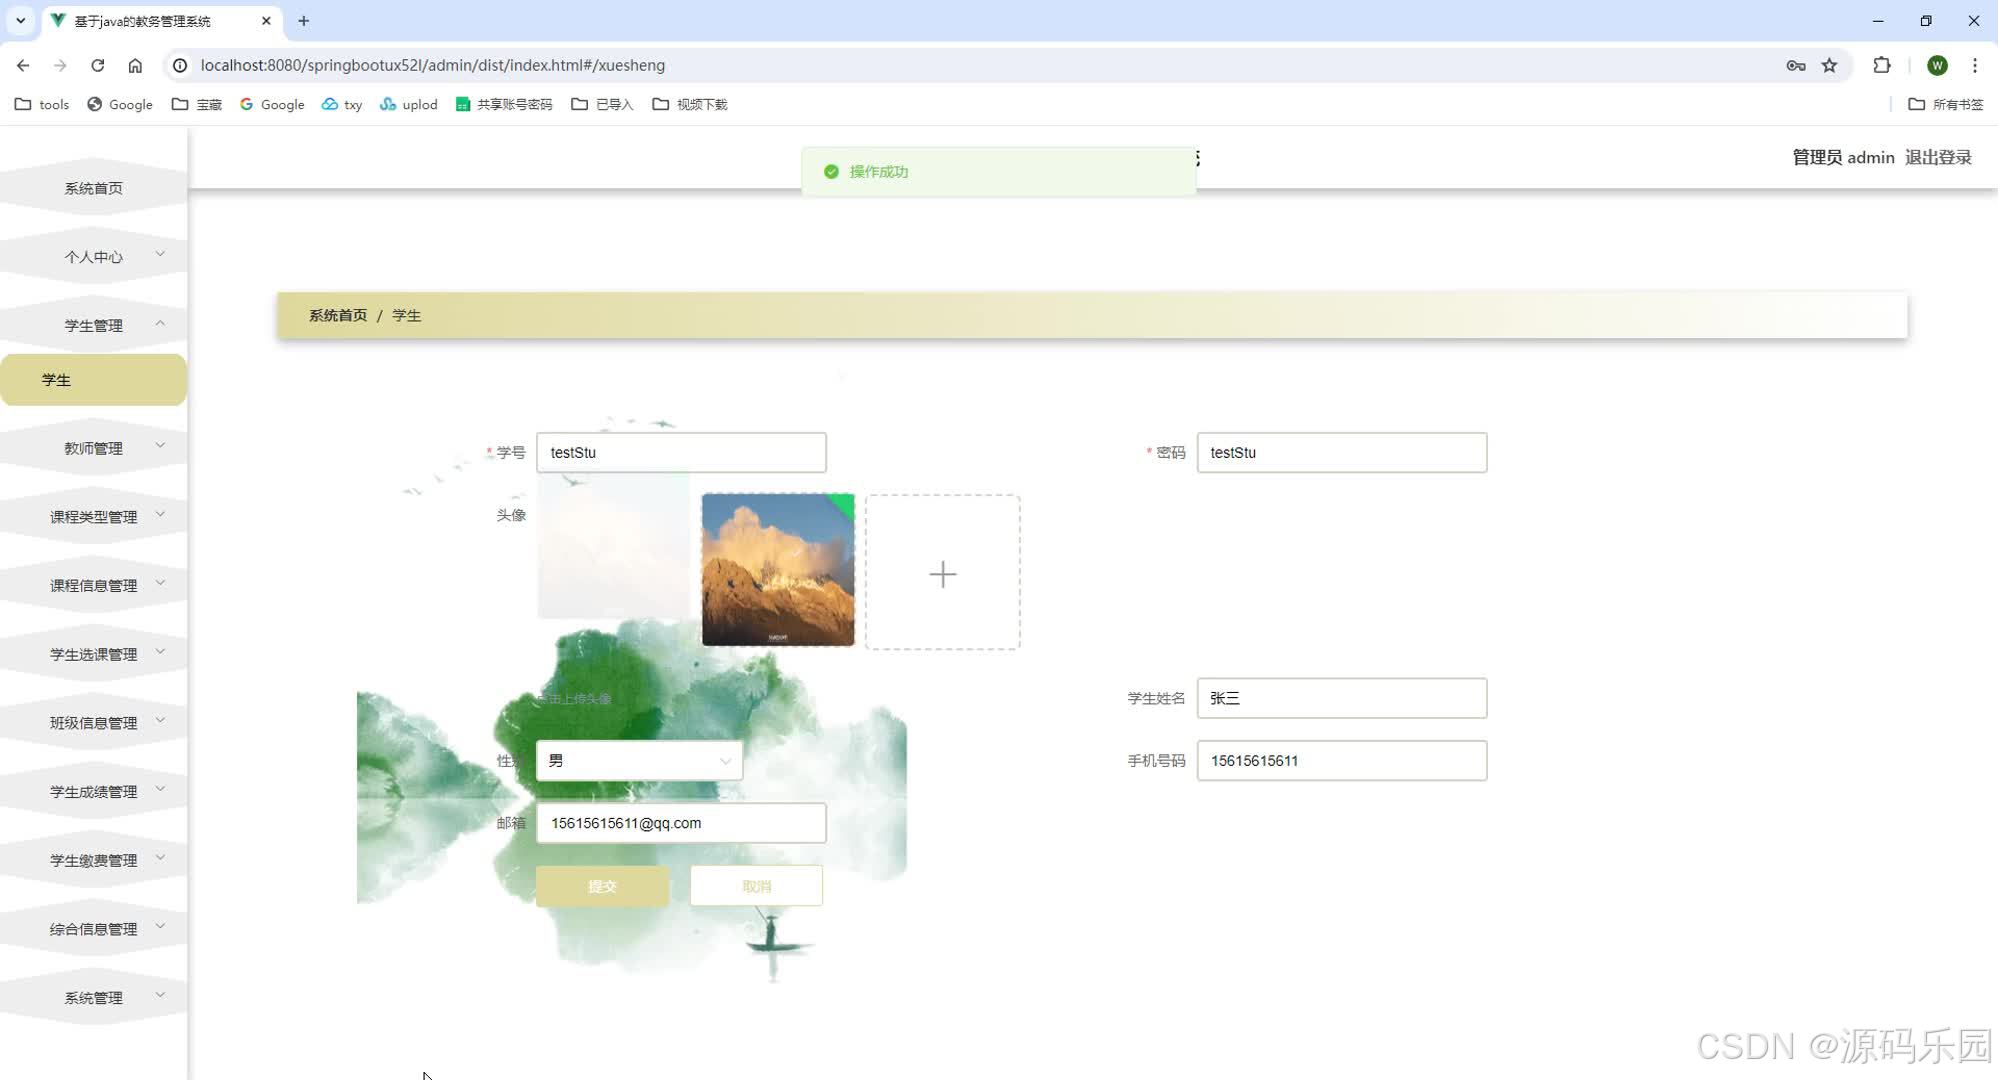This screenshot has width=1998, height=1080.
Task: Open the extensions puzzle icon
Action: tap(1881, 65)
